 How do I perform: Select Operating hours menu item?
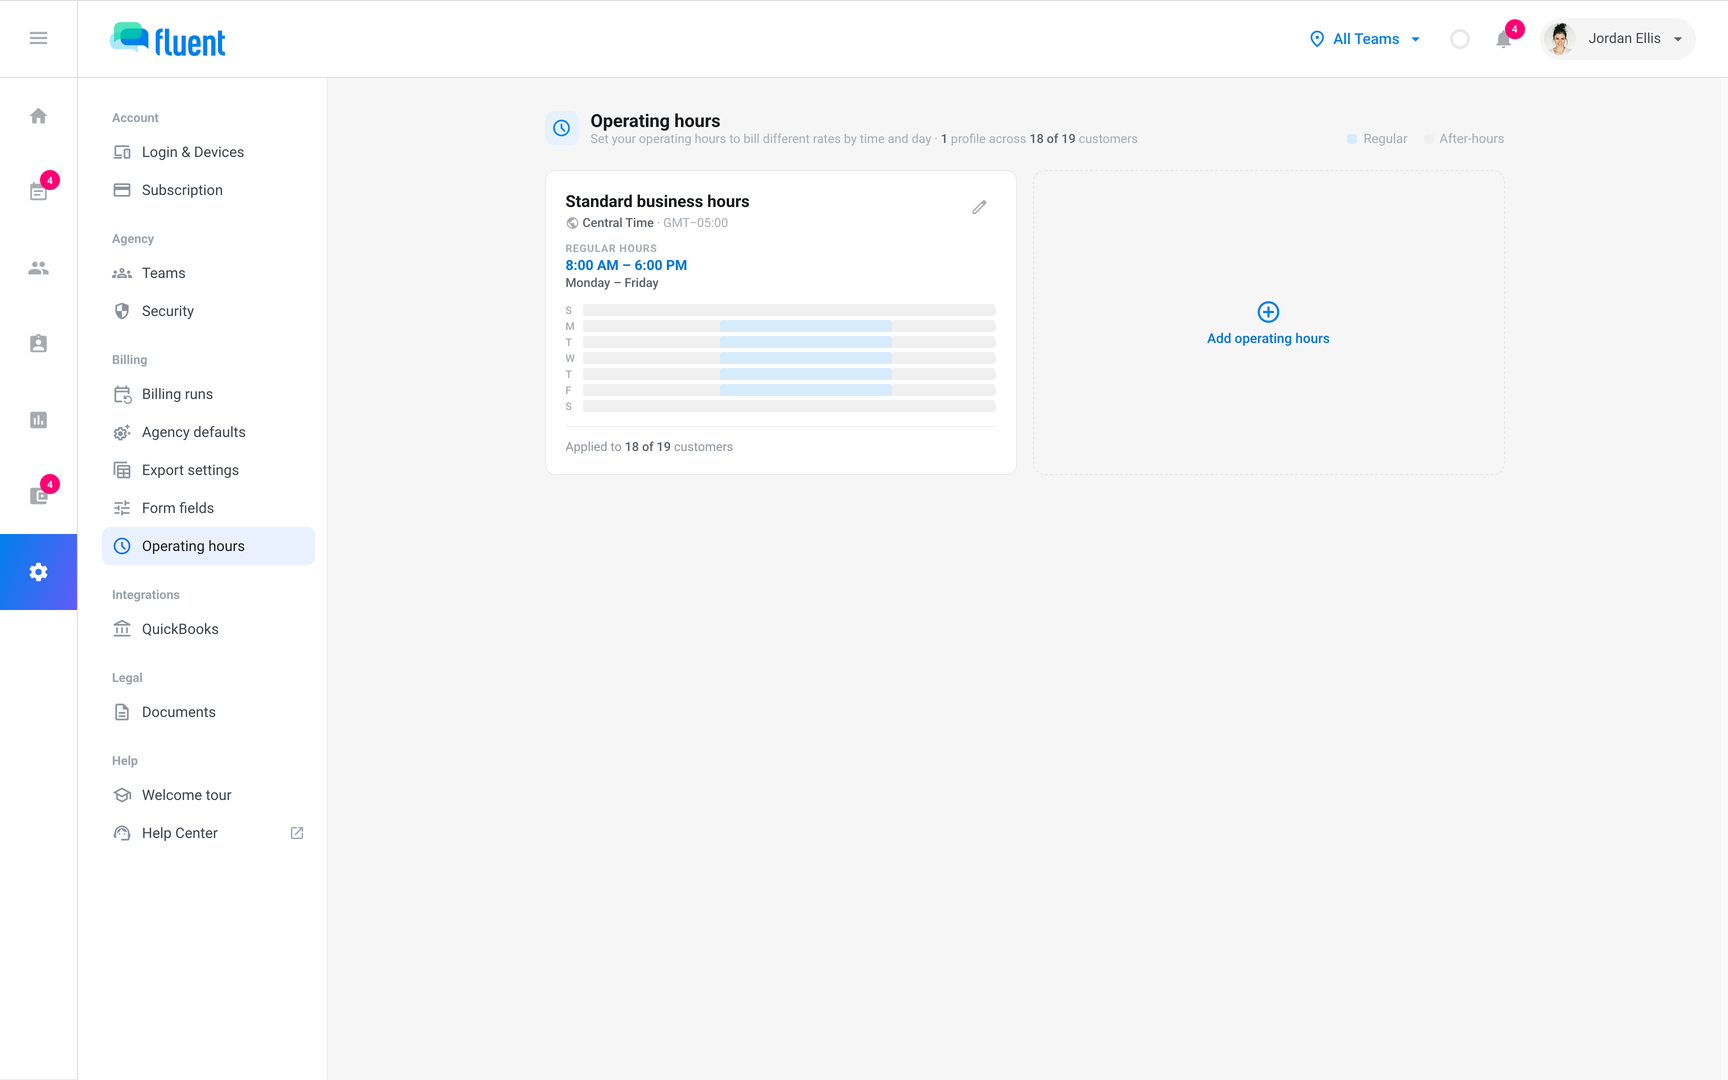[208, 546]
